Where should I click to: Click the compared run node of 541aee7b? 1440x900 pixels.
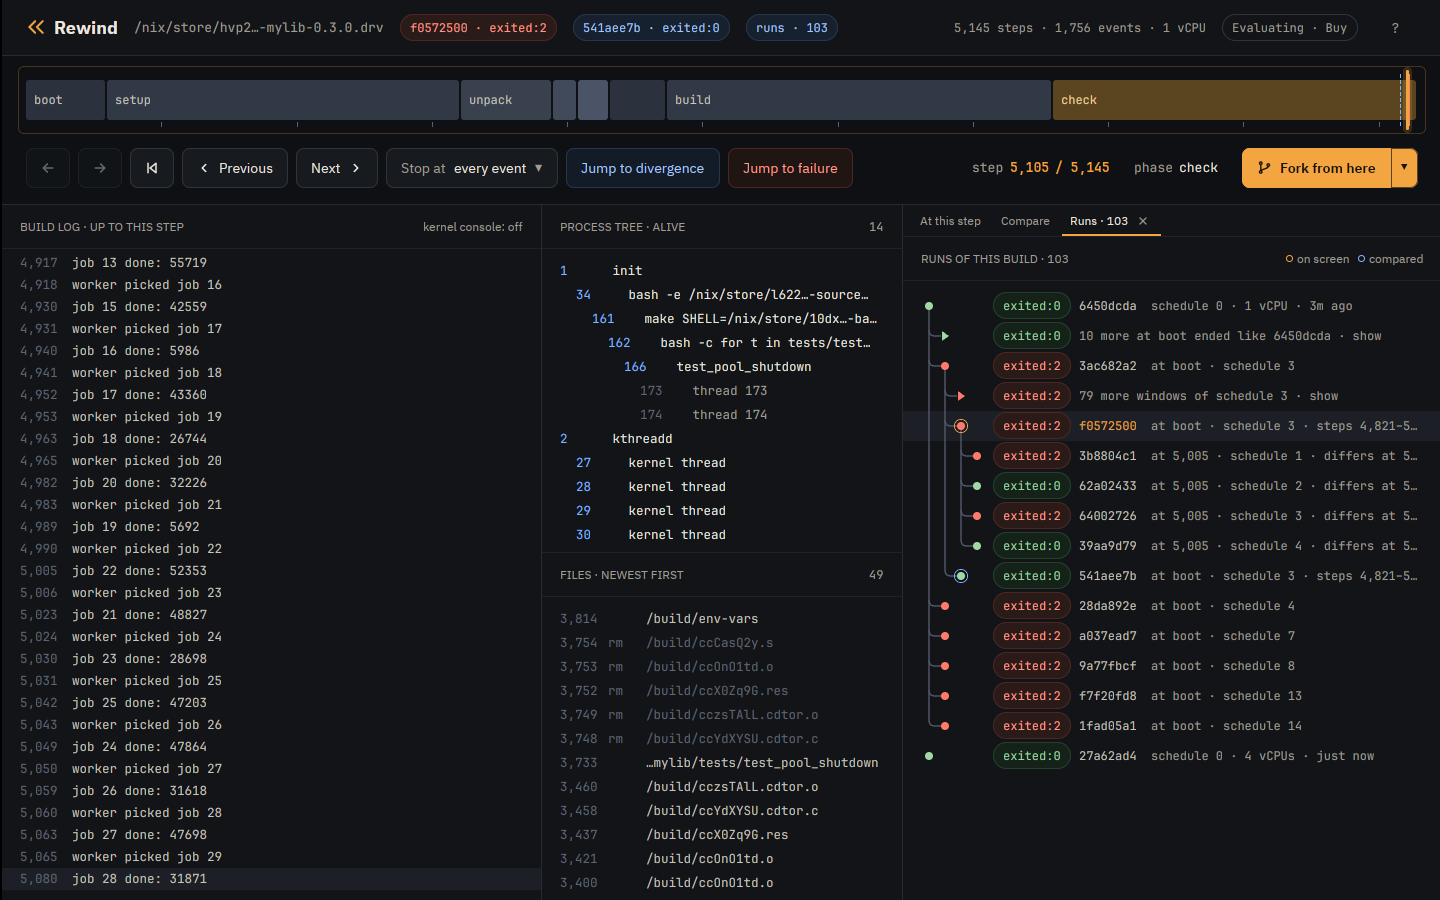point(961,576)
